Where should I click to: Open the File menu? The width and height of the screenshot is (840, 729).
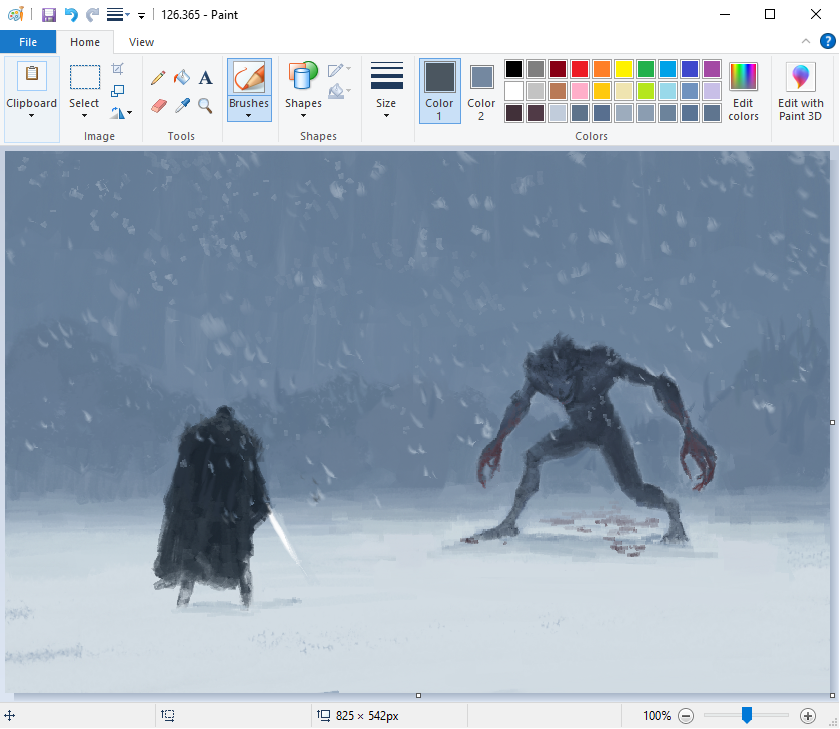(28, 42)
